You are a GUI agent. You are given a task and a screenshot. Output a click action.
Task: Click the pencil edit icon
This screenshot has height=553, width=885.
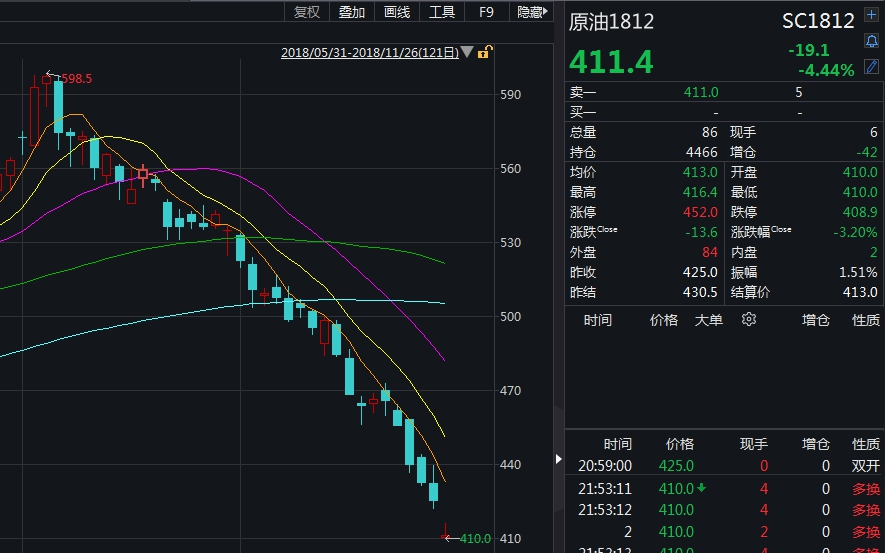871,67
